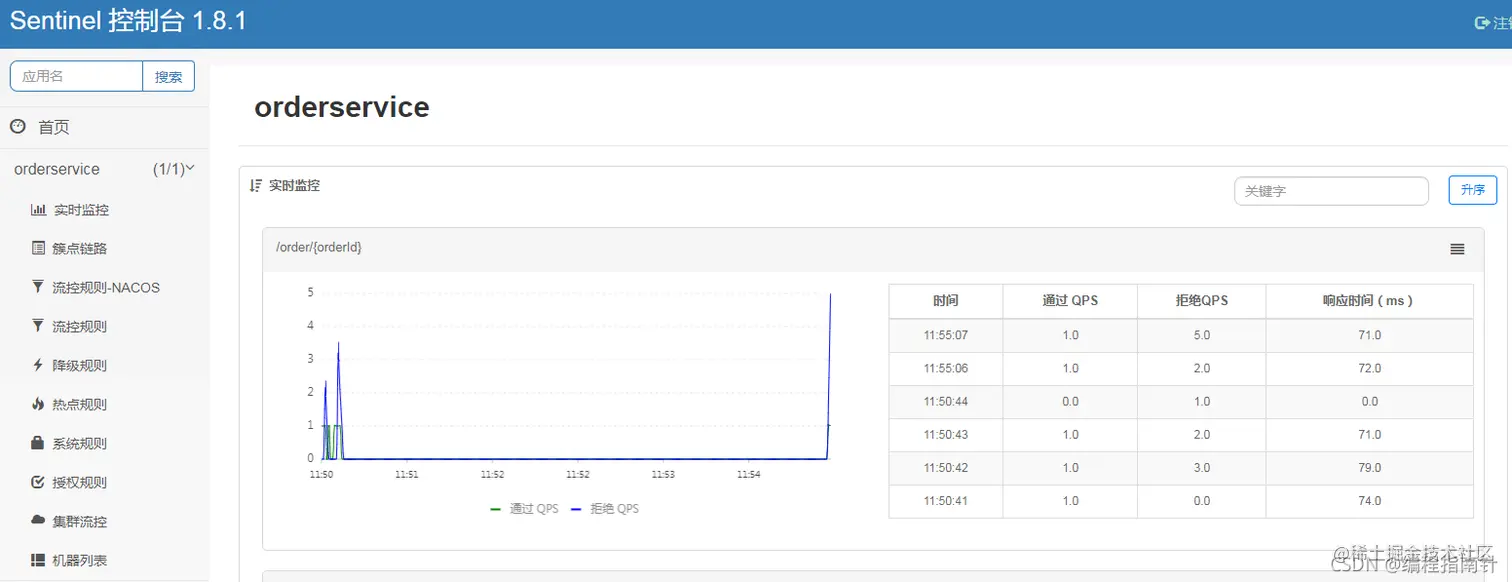Screen dimensions: 1512x582
Task: Open the hamburger menu on /order/{orderId} panel
Action: [x=1457, y=249]
